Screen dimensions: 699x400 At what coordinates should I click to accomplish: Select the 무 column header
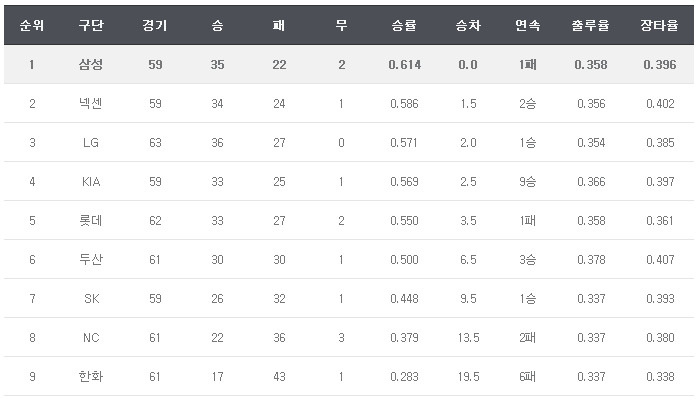pyautogui.click(x=341, y=25)
